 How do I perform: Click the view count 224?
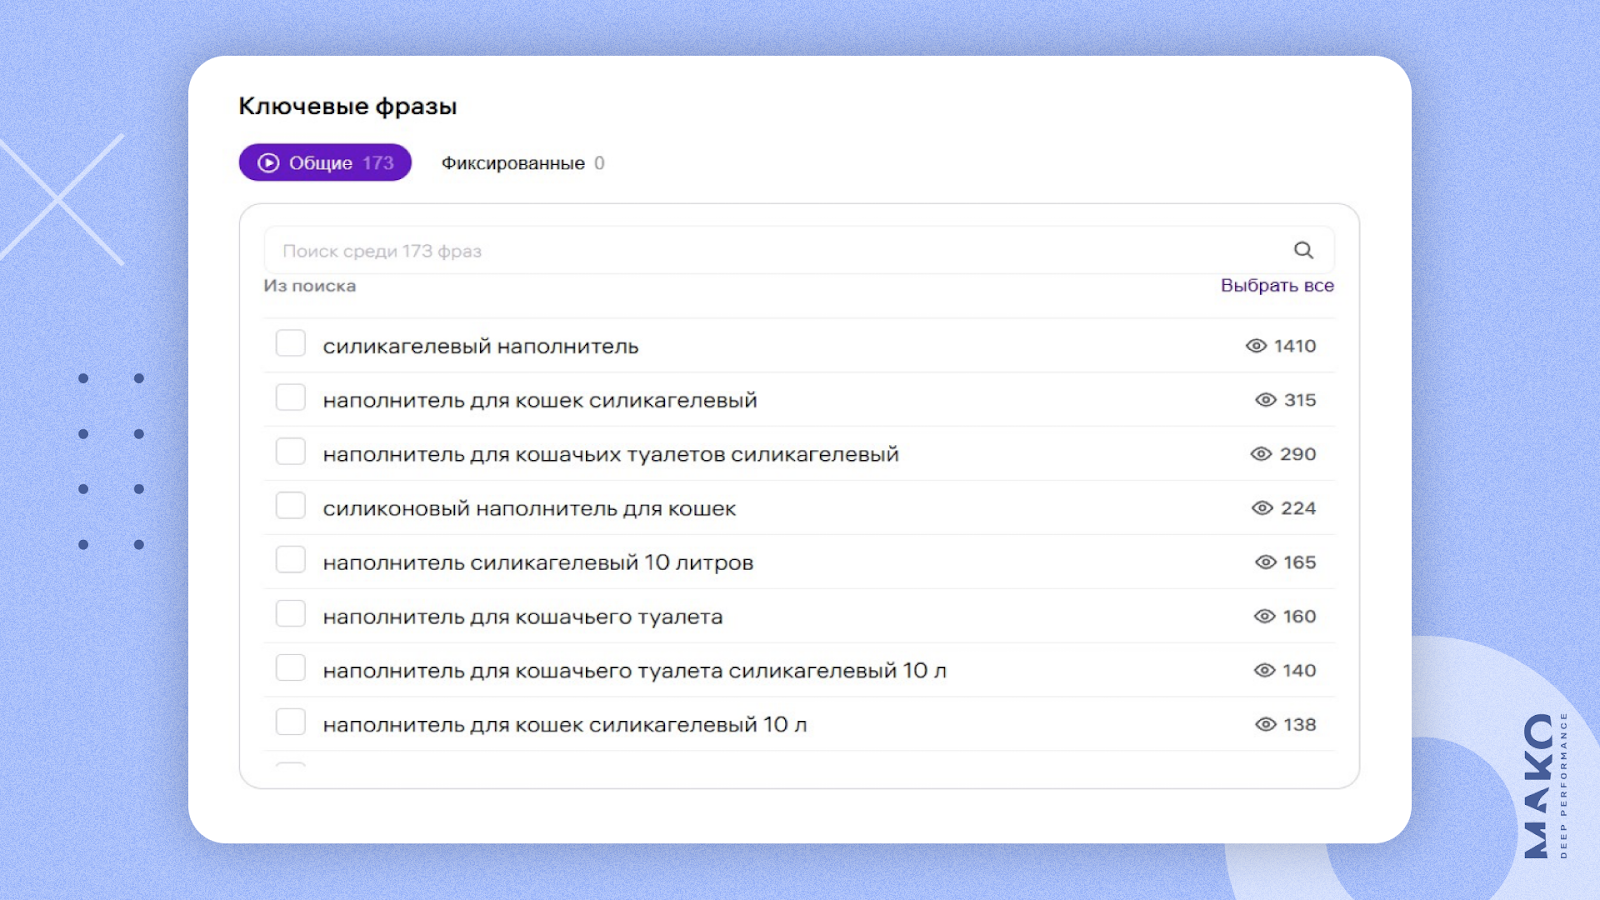tap(1298, 508)
